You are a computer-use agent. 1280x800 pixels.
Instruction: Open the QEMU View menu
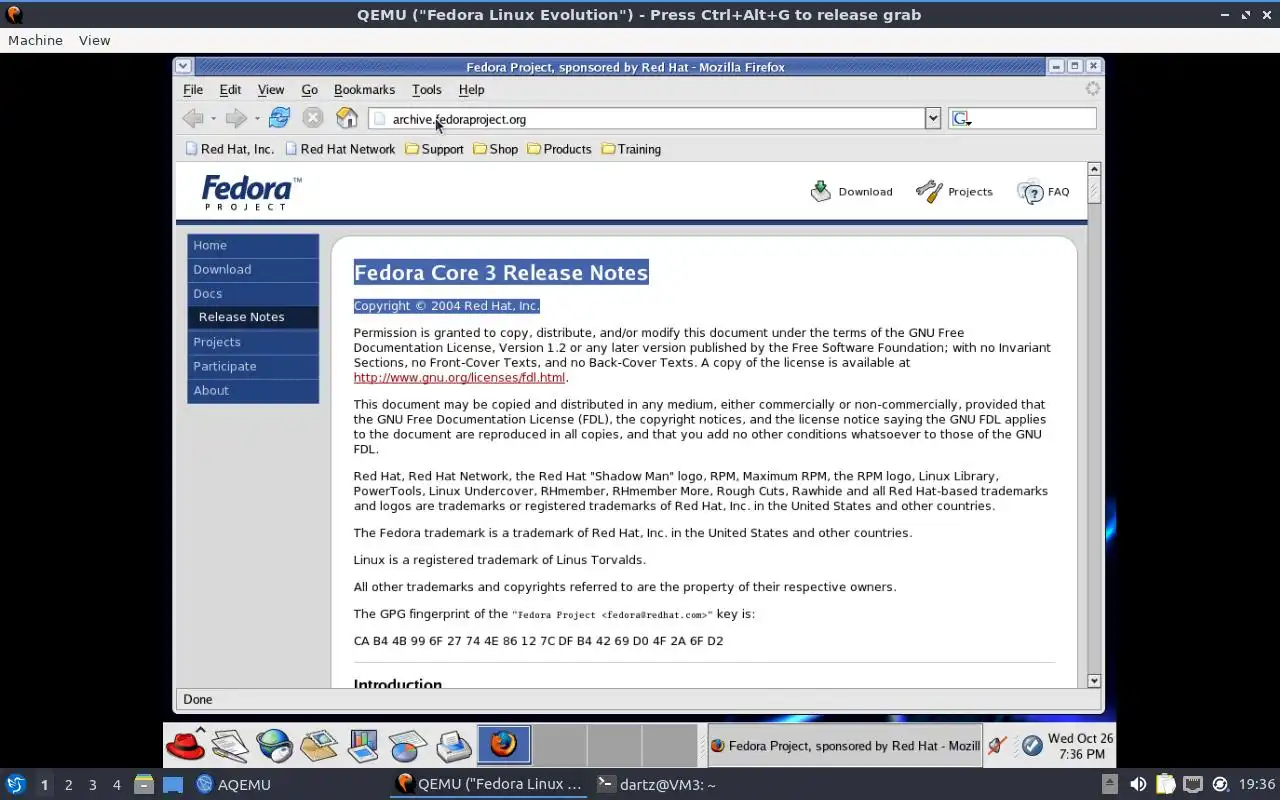click(x=94, y=40)
